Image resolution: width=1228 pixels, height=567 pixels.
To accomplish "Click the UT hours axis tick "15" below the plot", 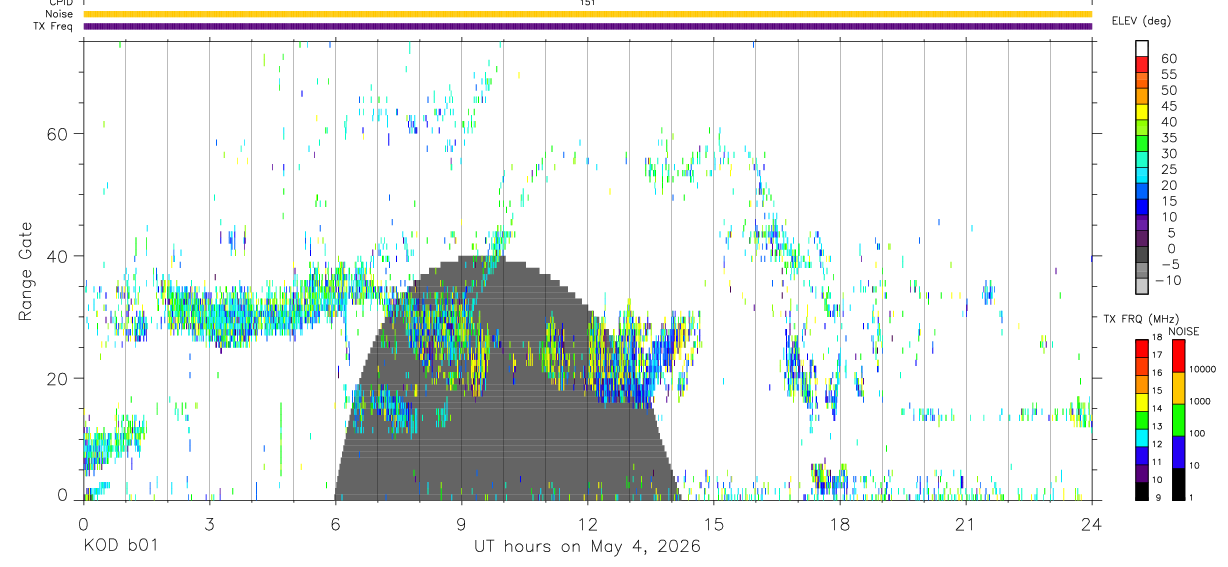I will [x=713, y=523].
